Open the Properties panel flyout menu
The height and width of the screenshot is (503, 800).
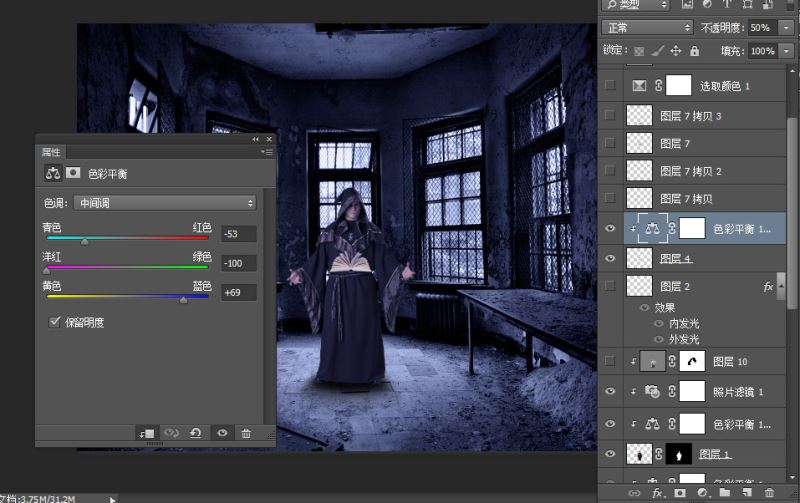click(266, 153)
